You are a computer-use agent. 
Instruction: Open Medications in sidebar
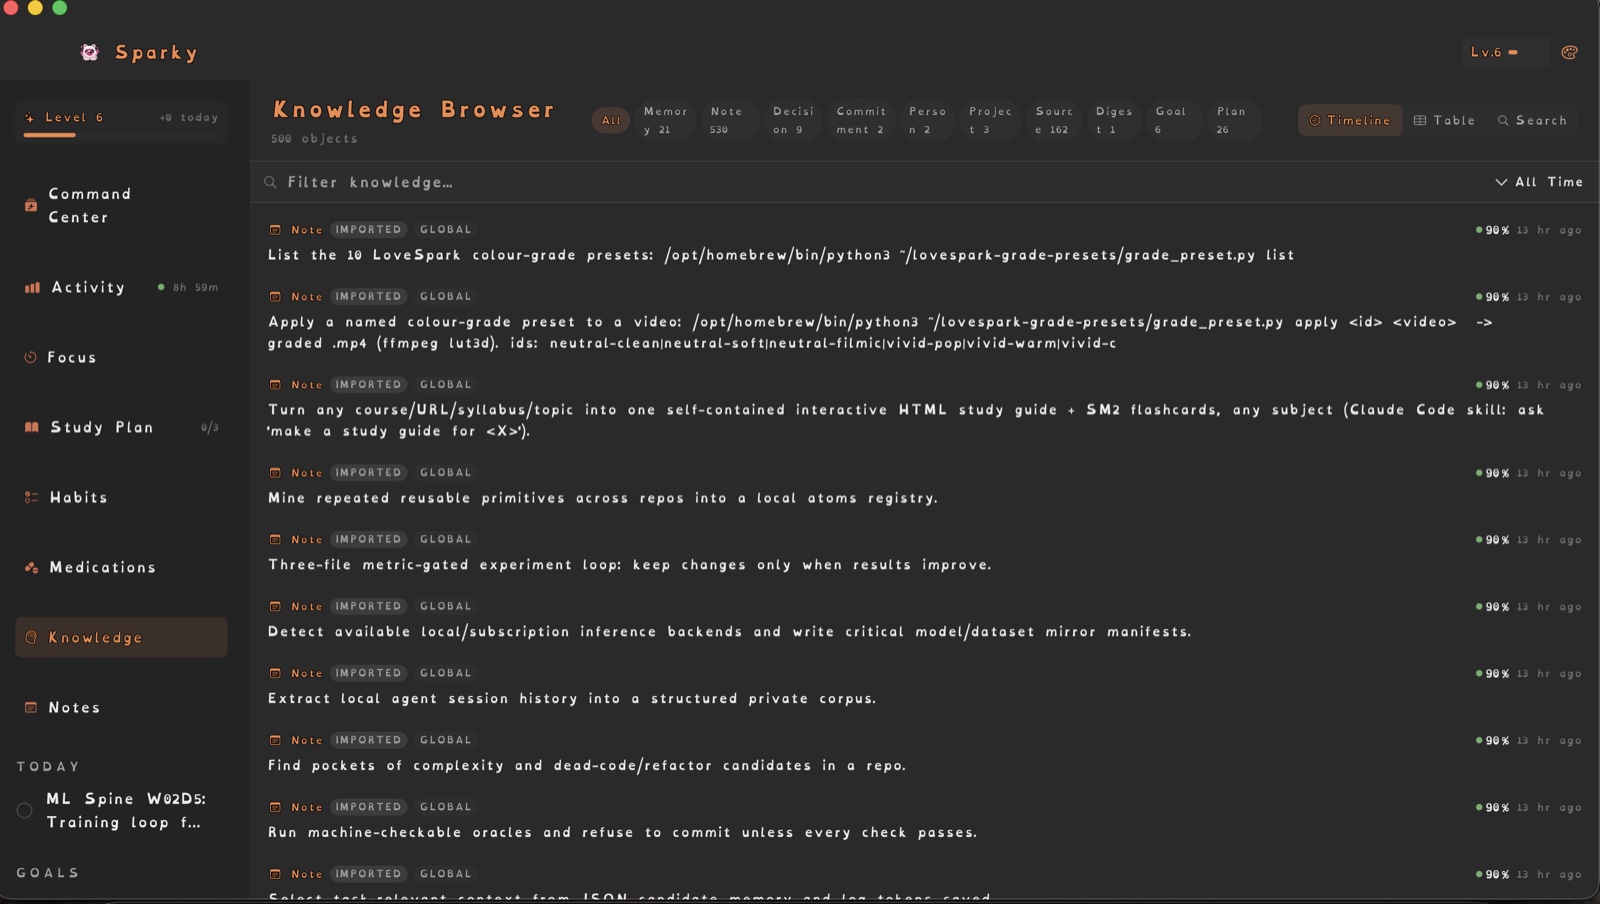pyautogui.click(x=121, y=567)
